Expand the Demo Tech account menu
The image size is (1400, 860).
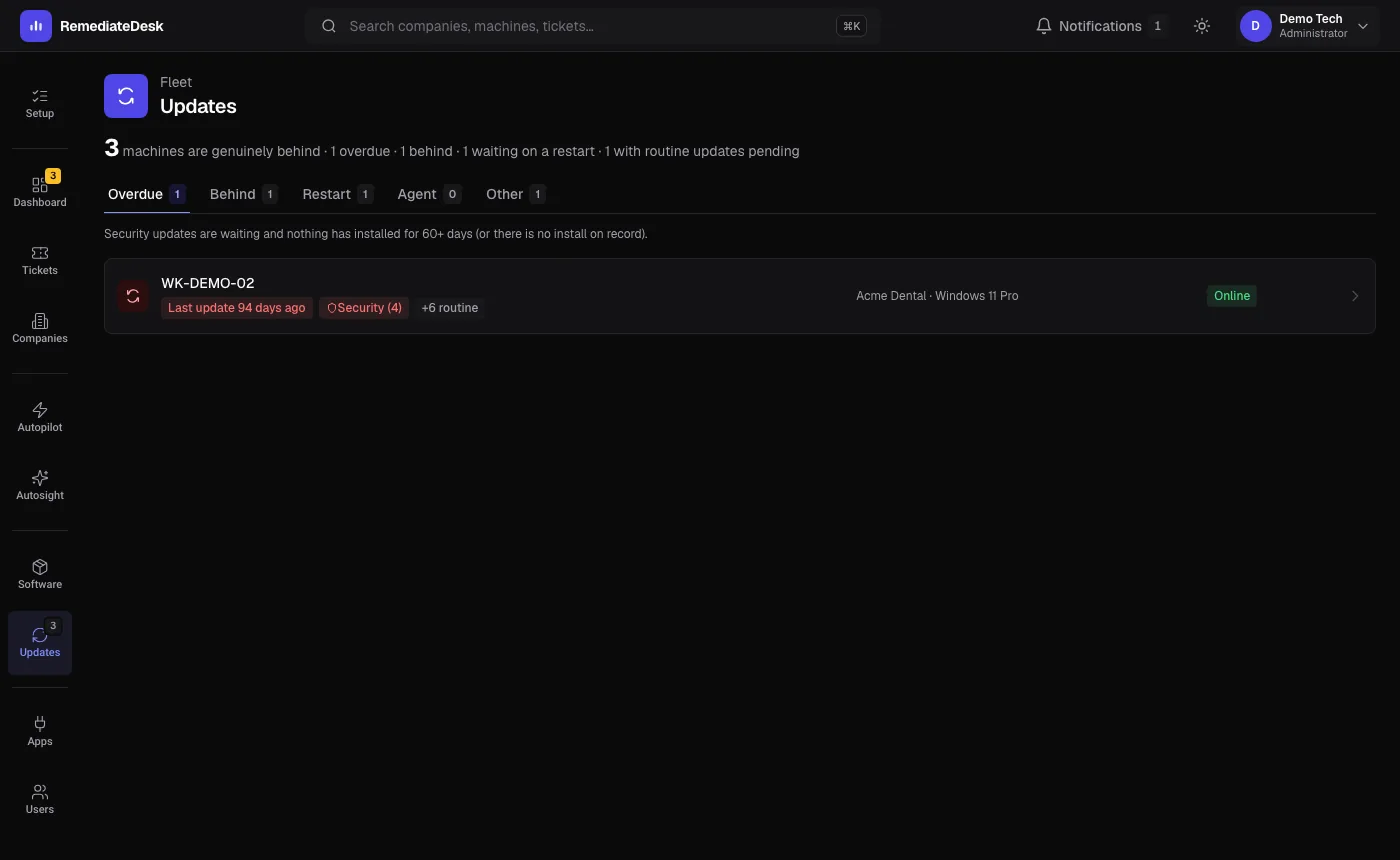1362,26
